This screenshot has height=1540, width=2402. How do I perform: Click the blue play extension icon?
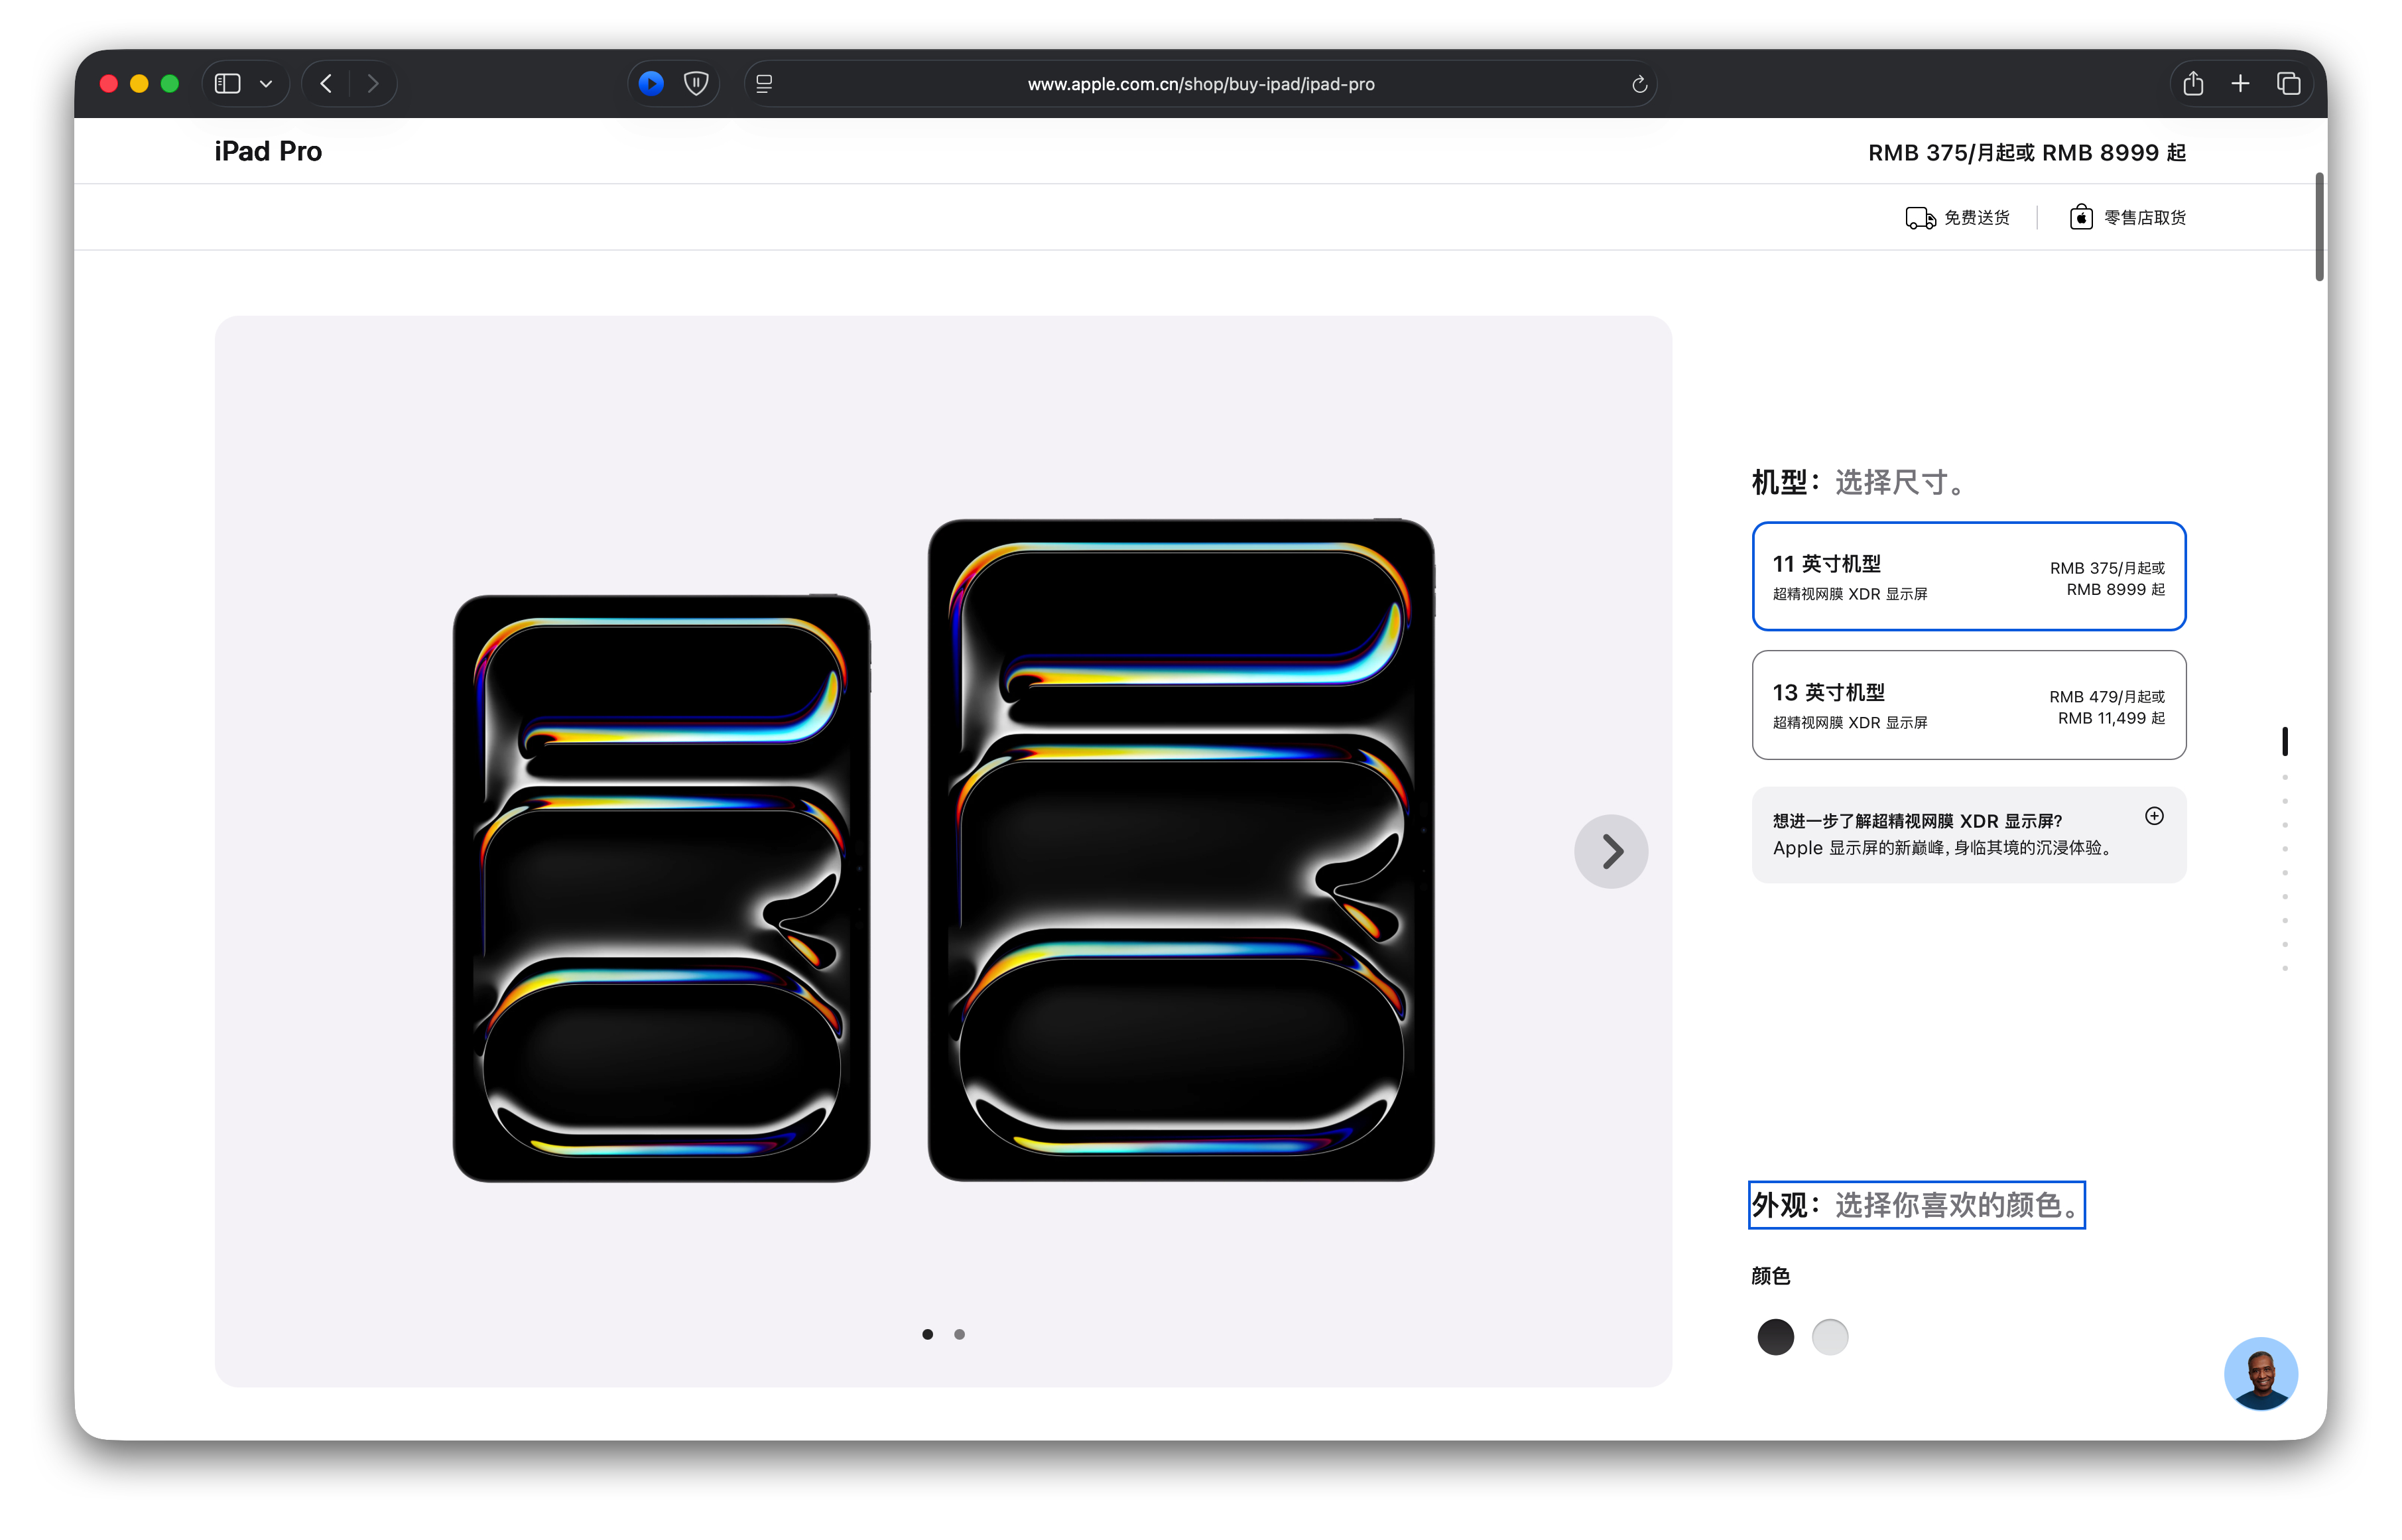651,84
